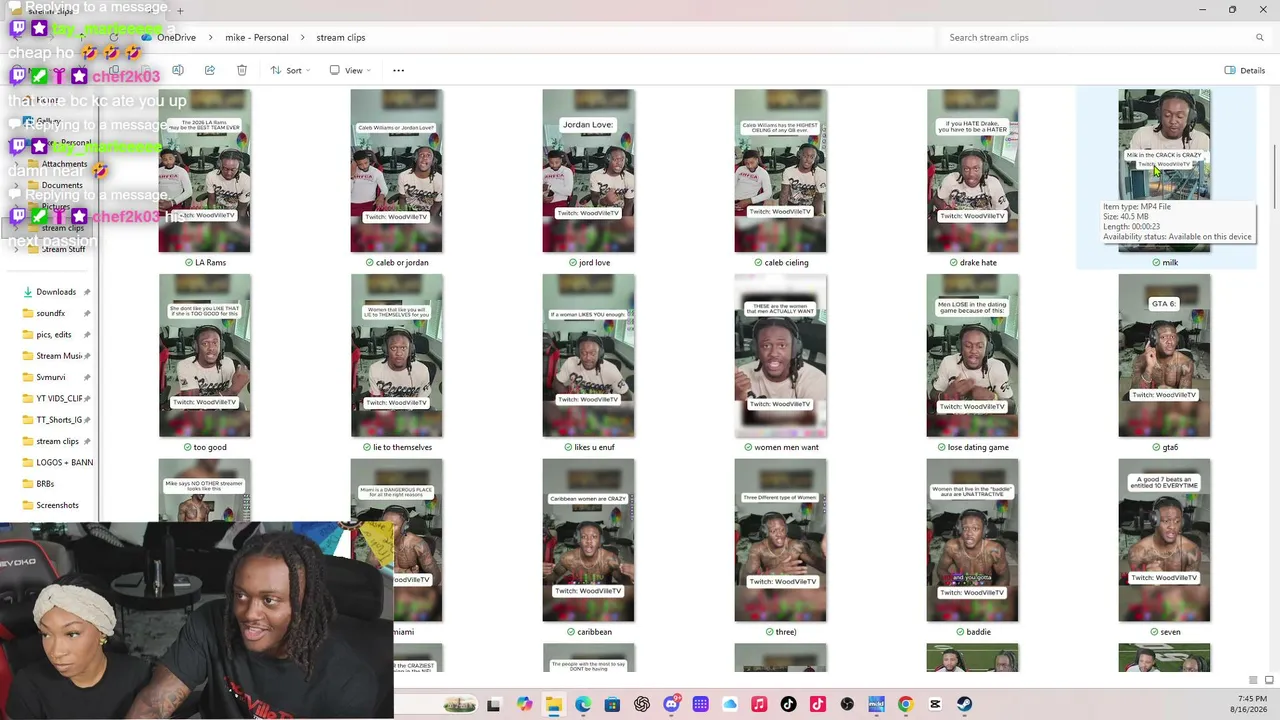Open File Explorer from the taskbar

(553, 704)
